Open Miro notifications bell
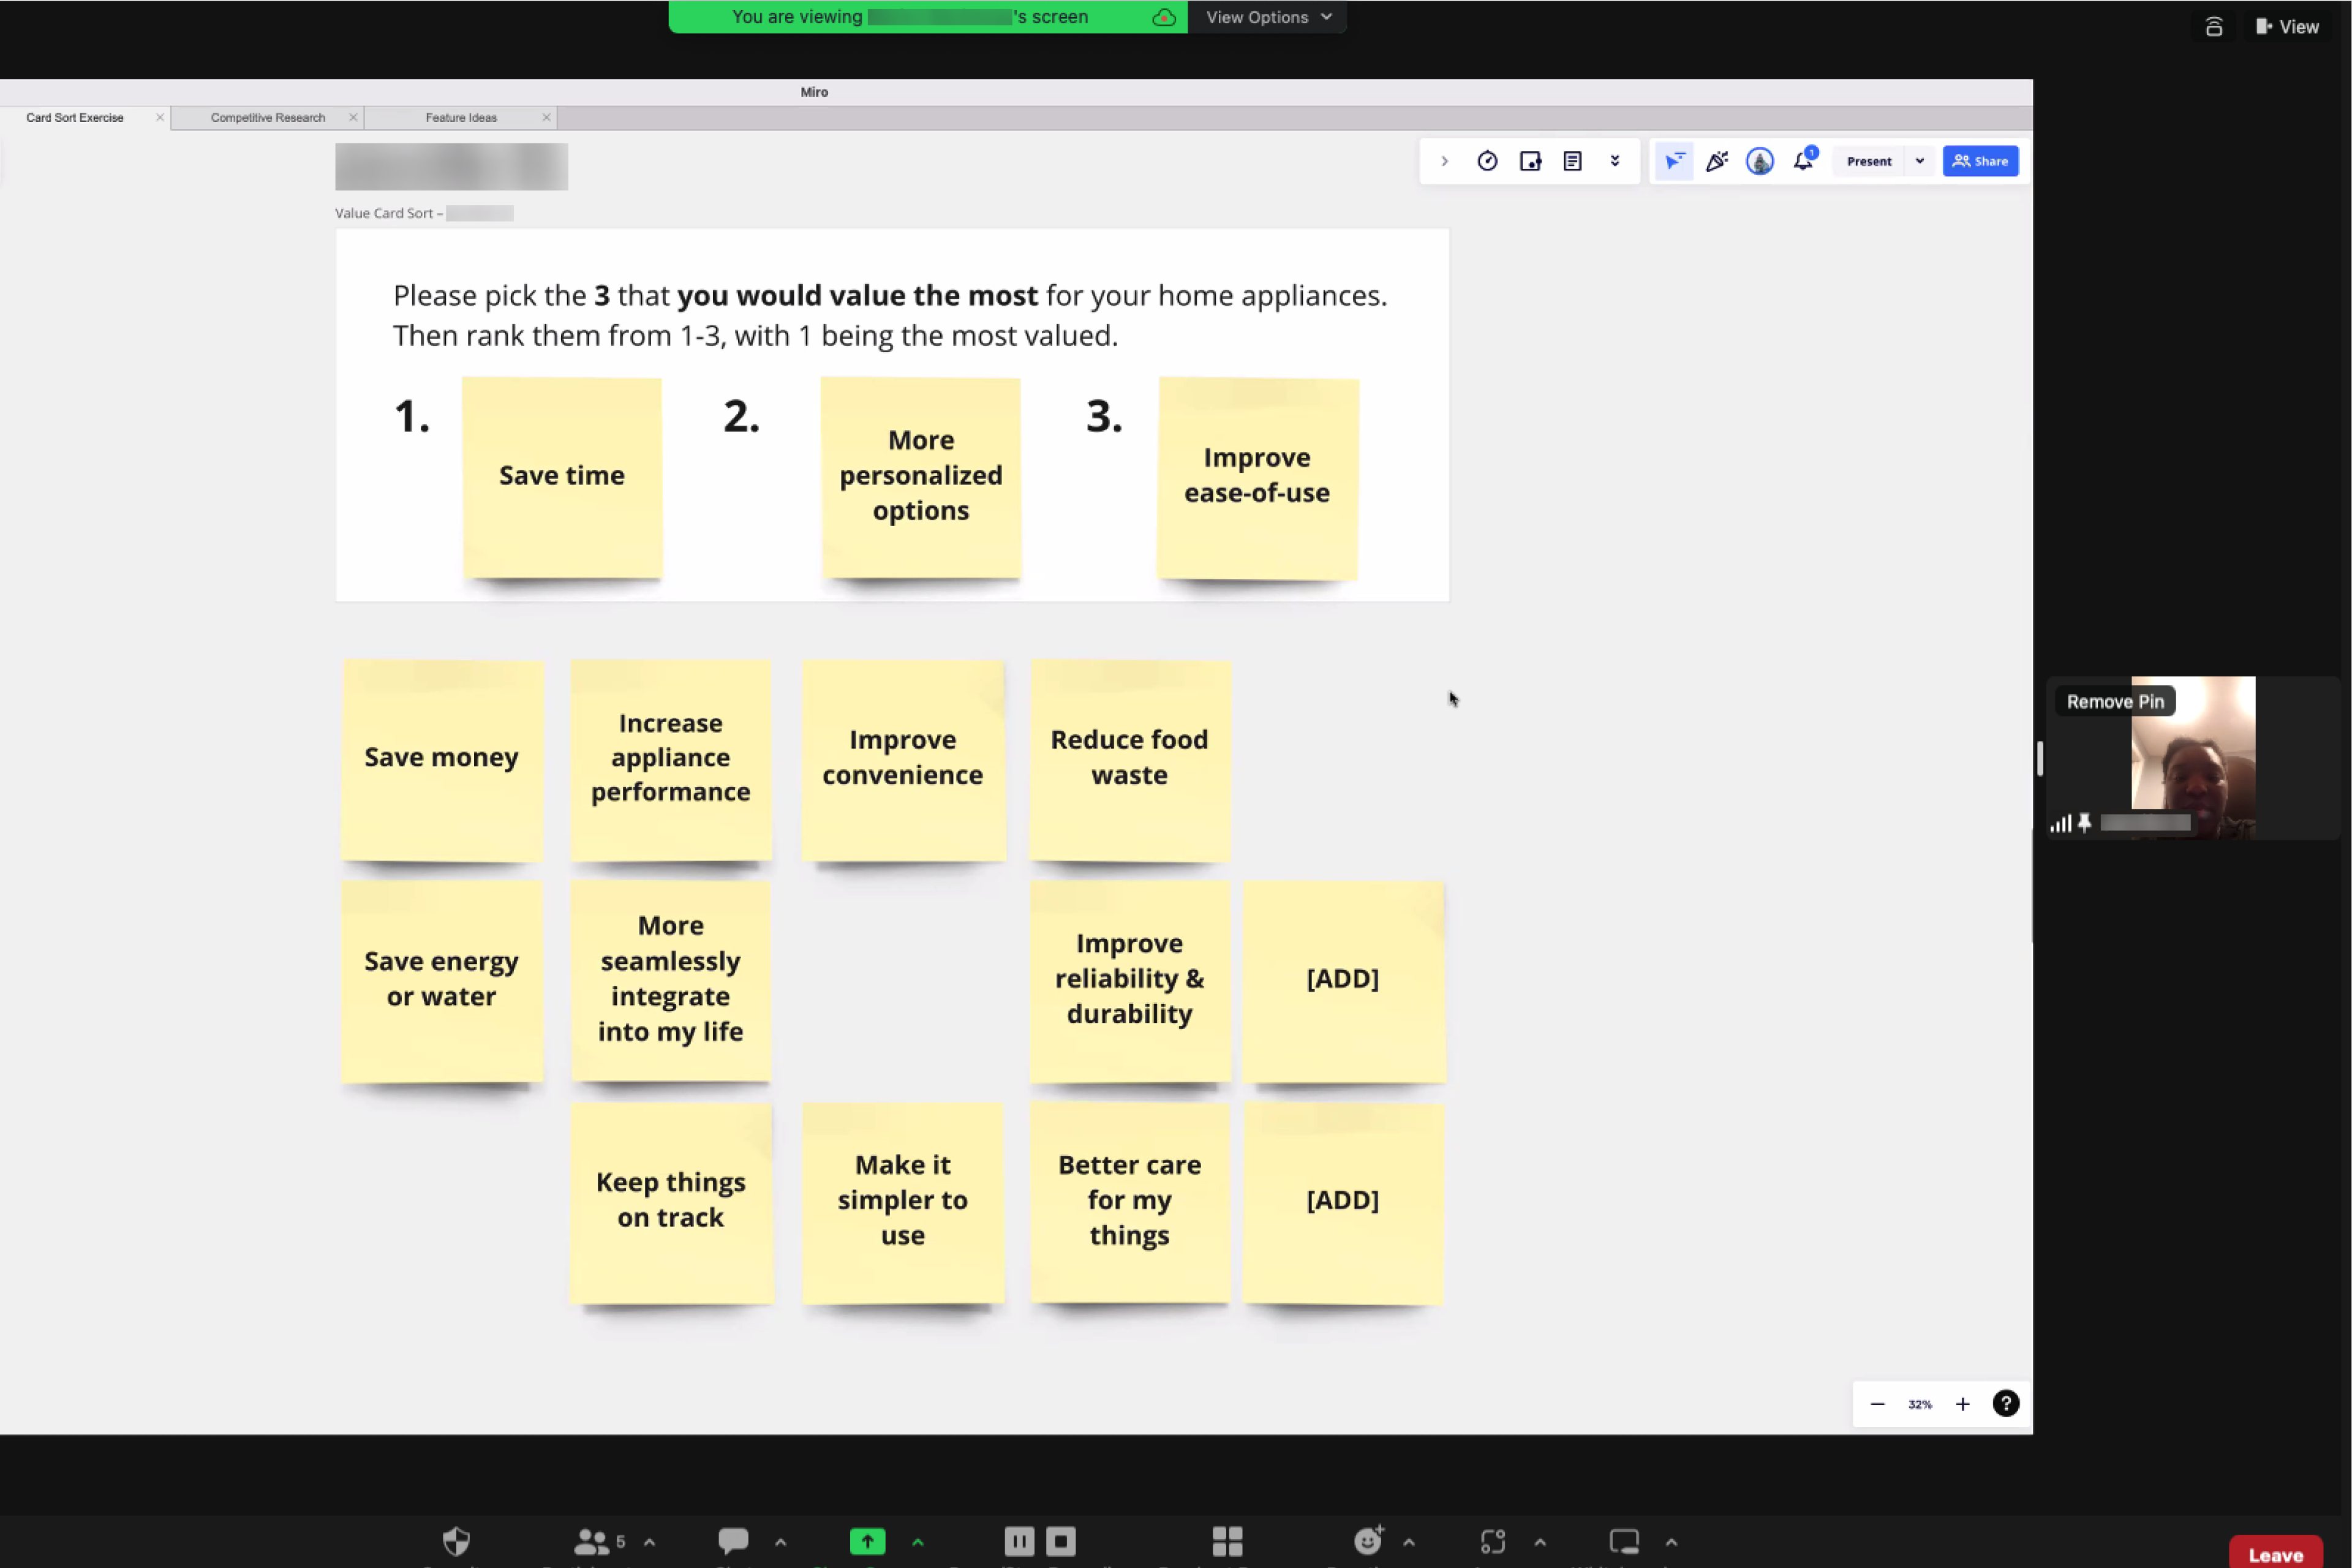 [x=1804, y=161]
